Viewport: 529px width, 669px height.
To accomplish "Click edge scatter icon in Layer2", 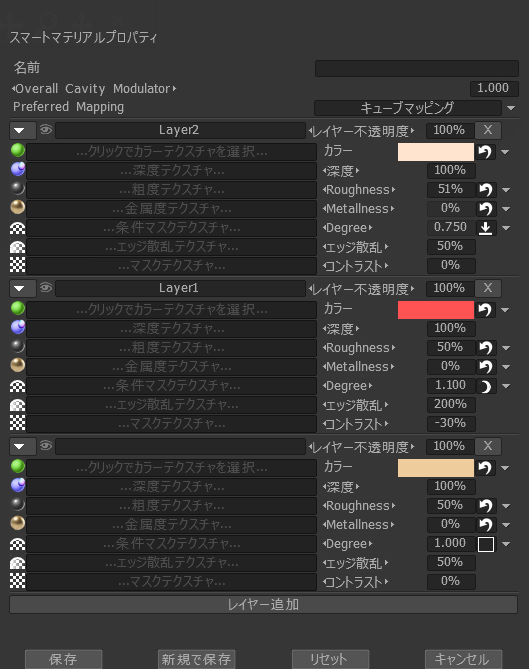I will [x=17, y=247].
